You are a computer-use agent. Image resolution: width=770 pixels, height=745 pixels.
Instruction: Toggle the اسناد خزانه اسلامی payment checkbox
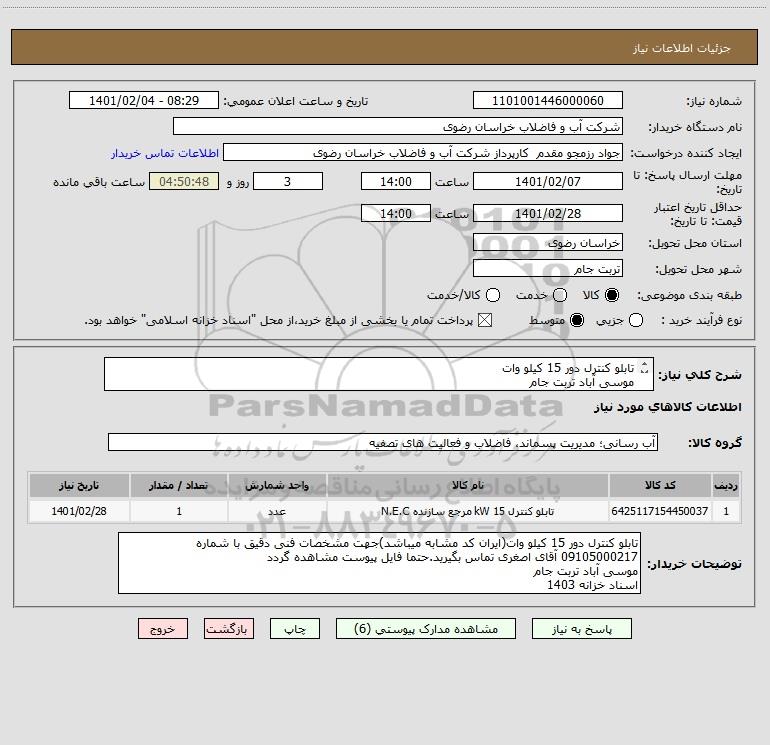(485, 320)
